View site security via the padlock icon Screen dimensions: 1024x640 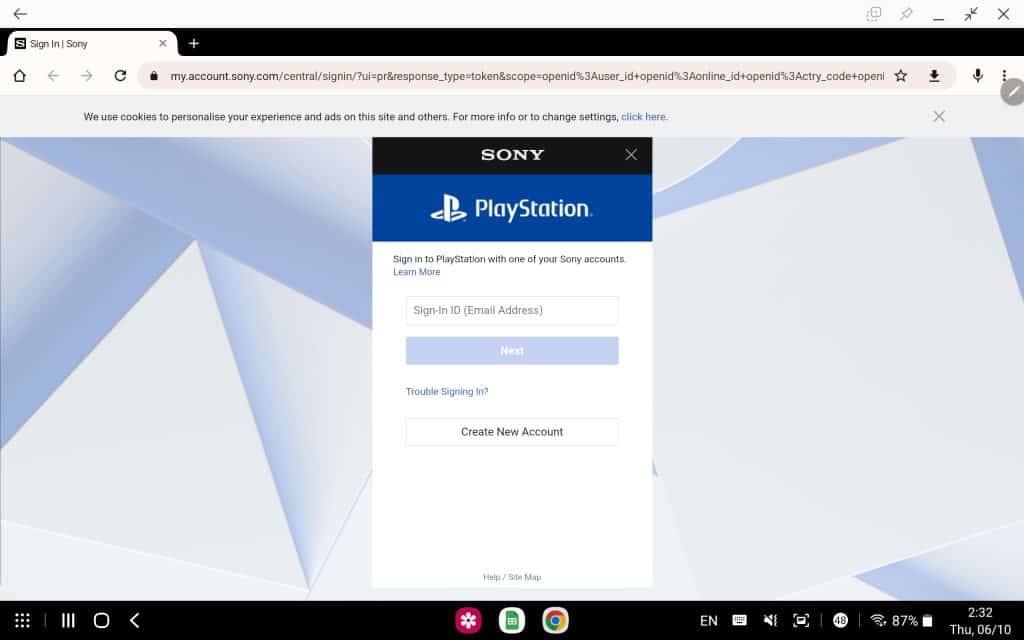(152, 76)
